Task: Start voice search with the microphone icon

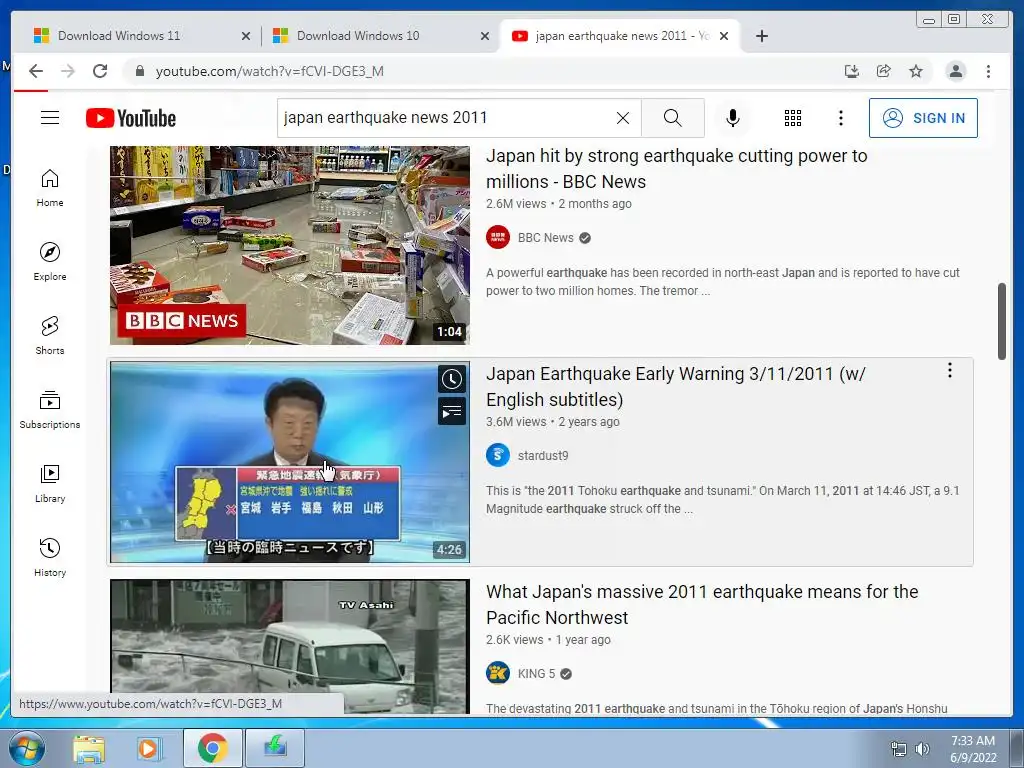Action: pyautogui.click(x=733, y=118)
